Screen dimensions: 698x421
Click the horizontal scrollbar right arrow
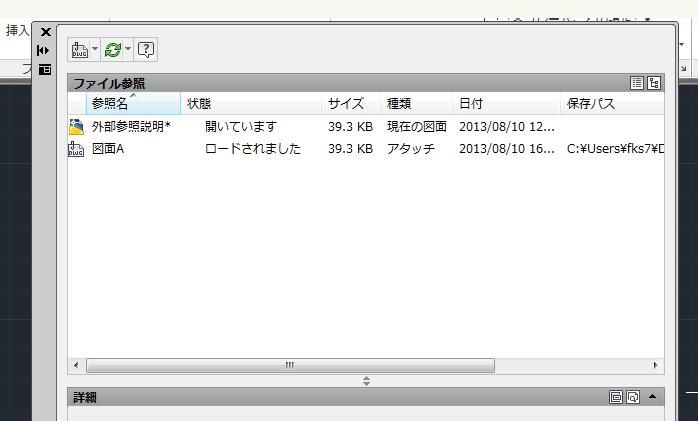pyautogui.click(x=655, y=365)
